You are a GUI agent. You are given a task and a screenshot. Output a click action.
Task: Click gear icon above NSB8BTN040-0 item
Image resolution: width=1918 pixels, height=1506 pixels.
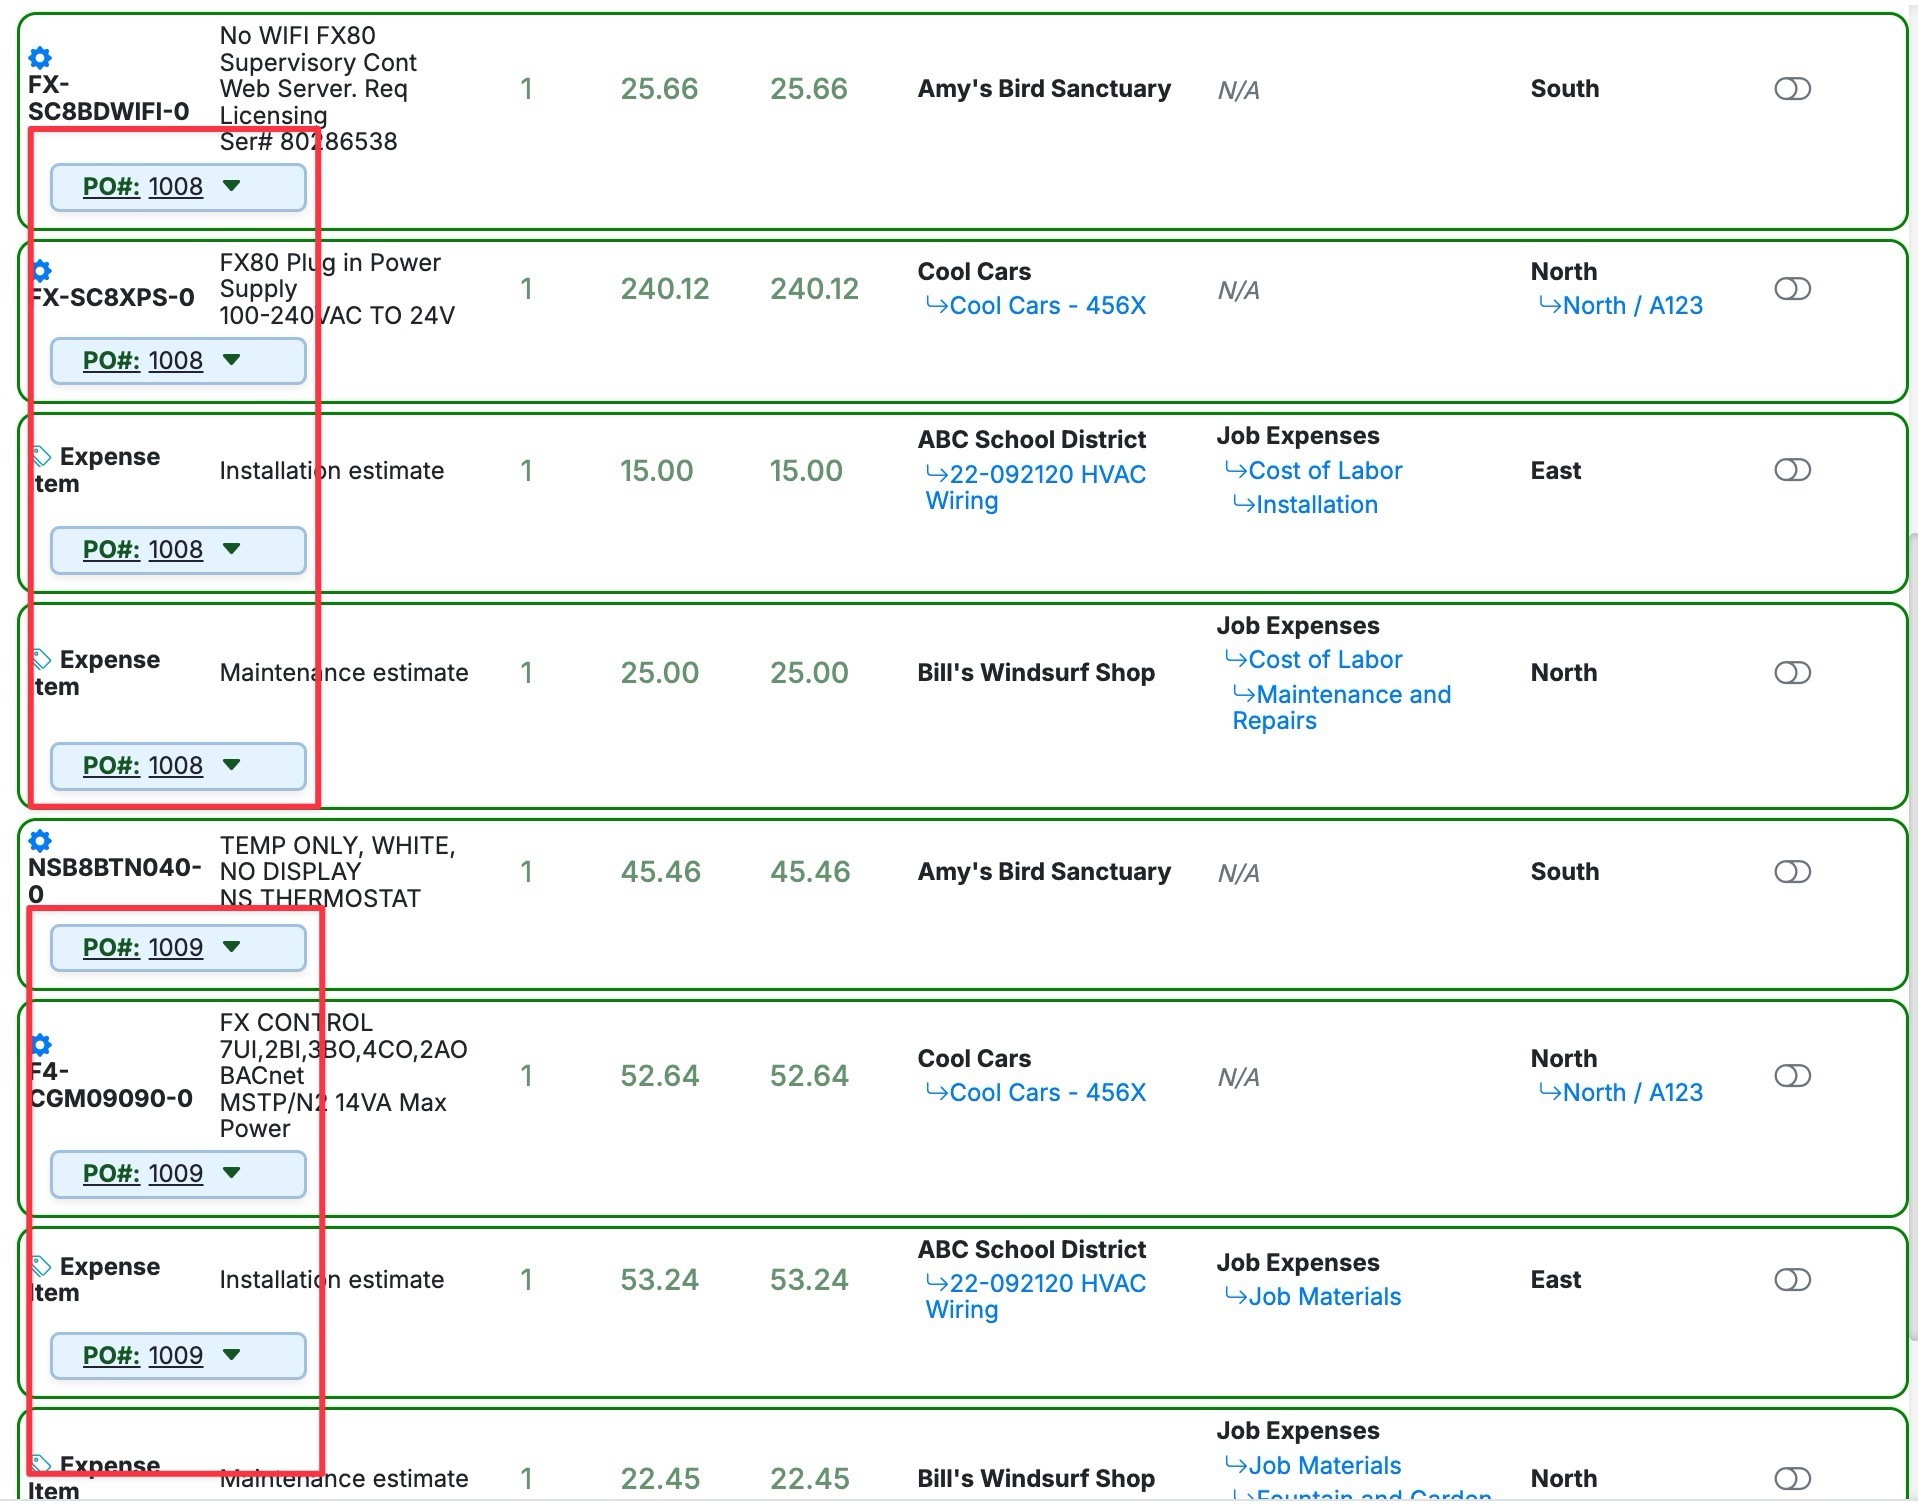[40, 840]
